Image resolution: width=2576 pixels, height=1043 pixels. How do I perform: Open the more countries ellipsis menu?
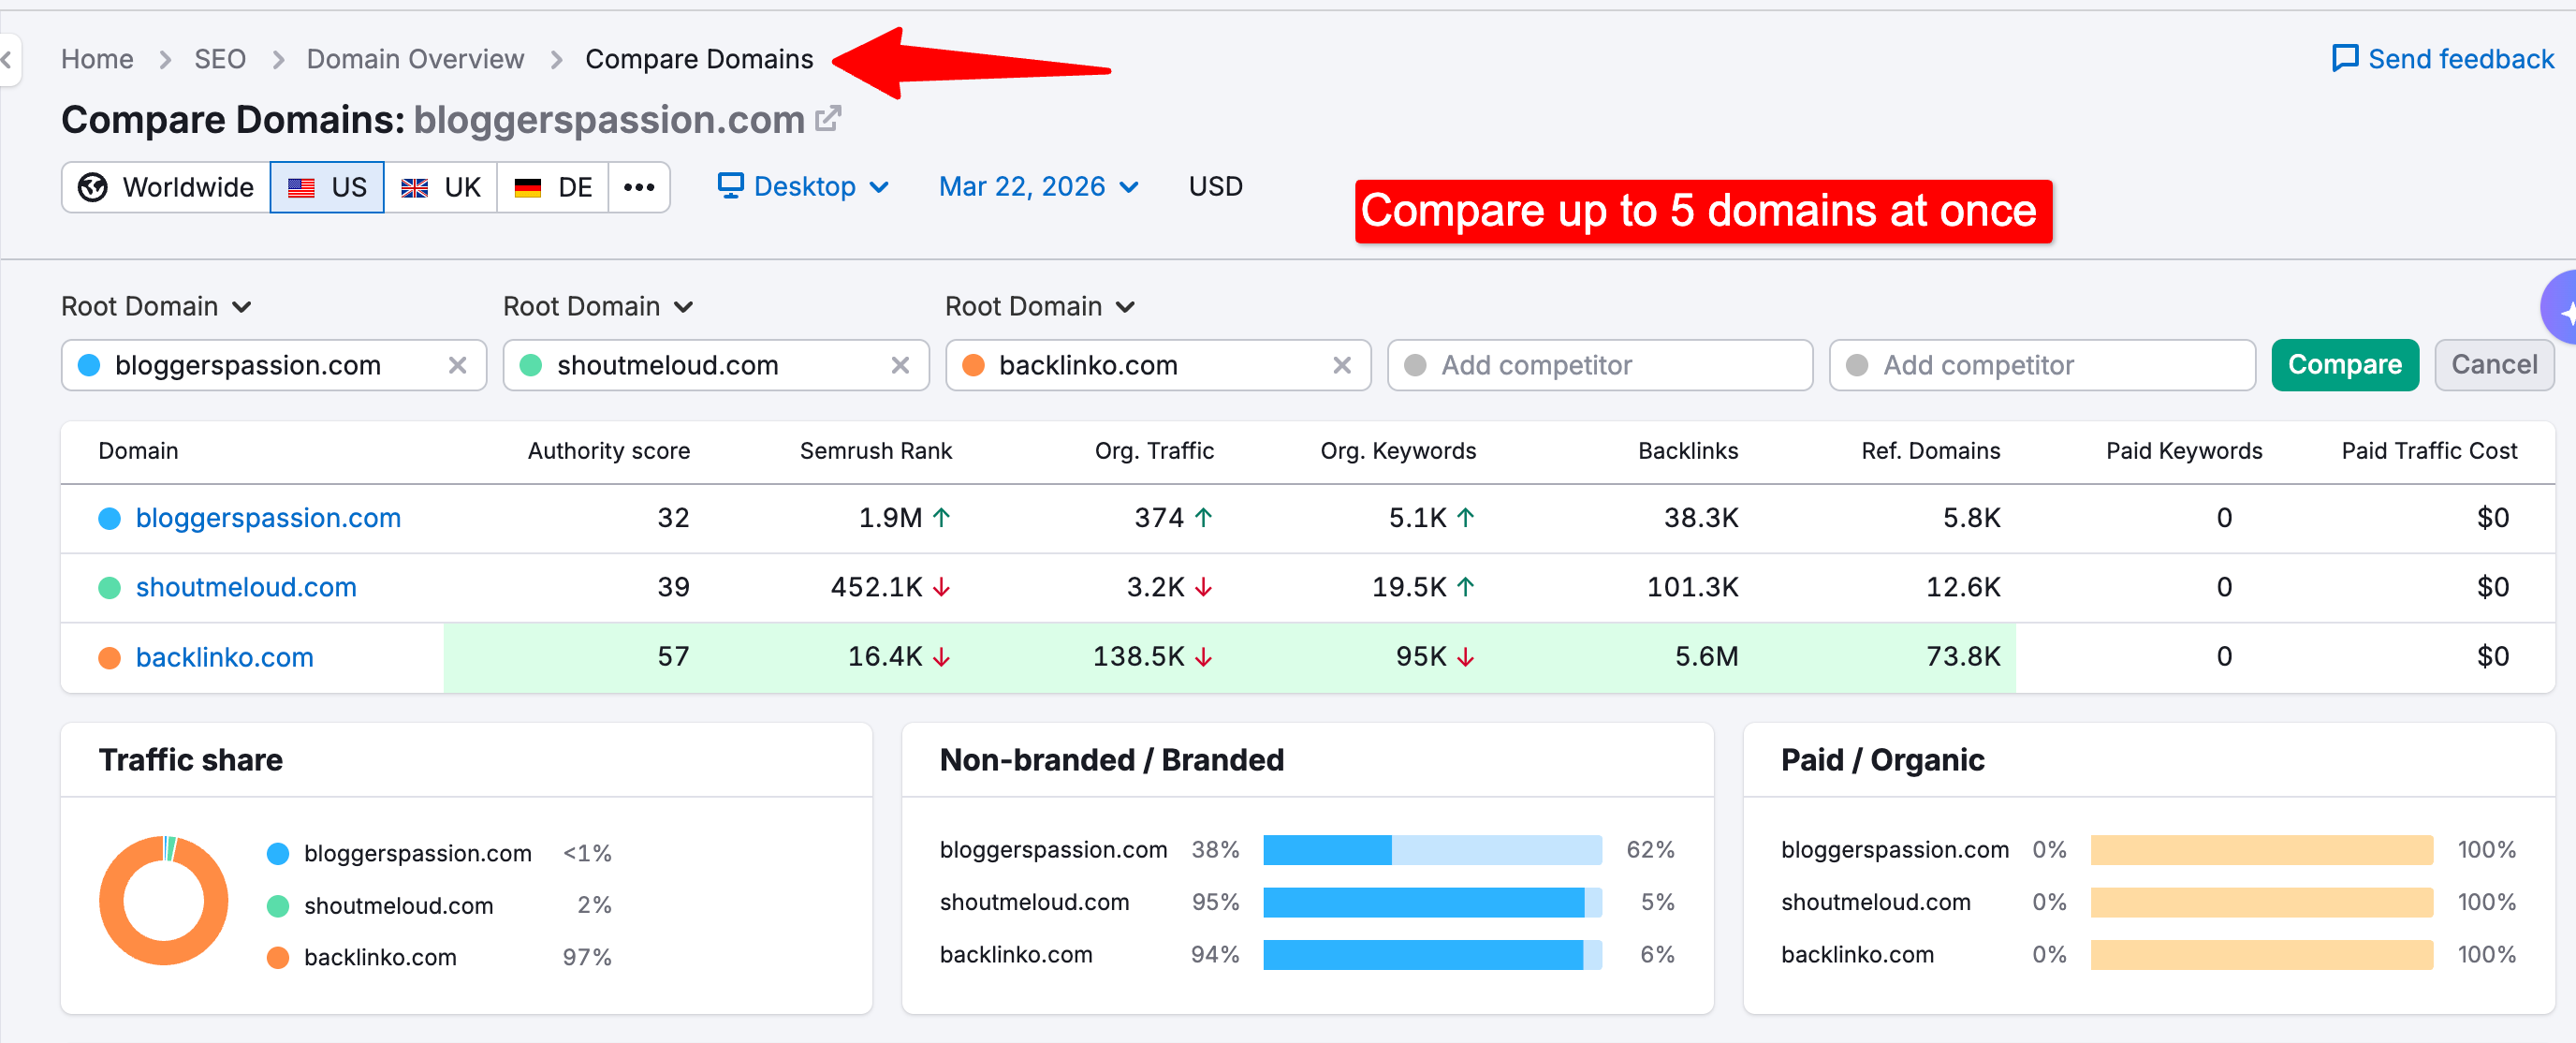pyautogui.click(x=639, y=187)
